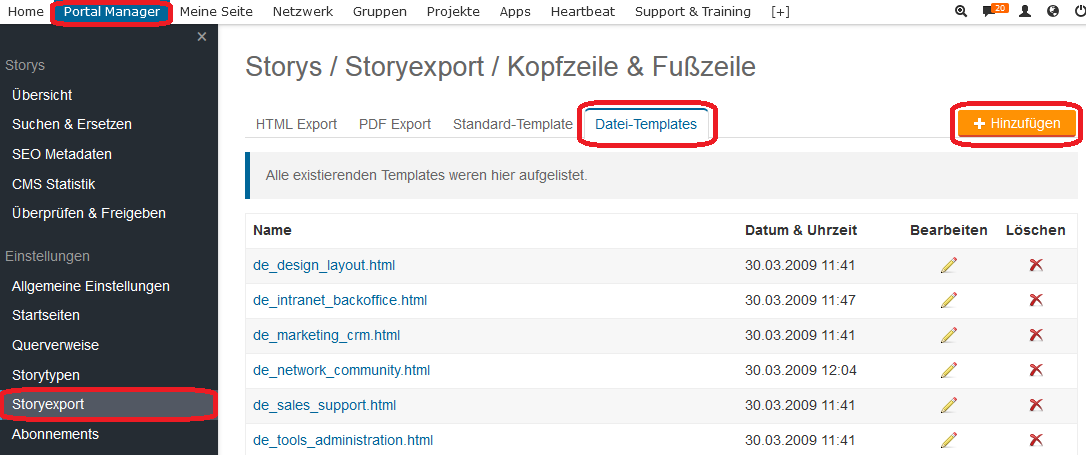This screenshot has height=455, width=1086.
Task: Open Allgemeine Einstellungen in sidebar
Action: [91, 285]
